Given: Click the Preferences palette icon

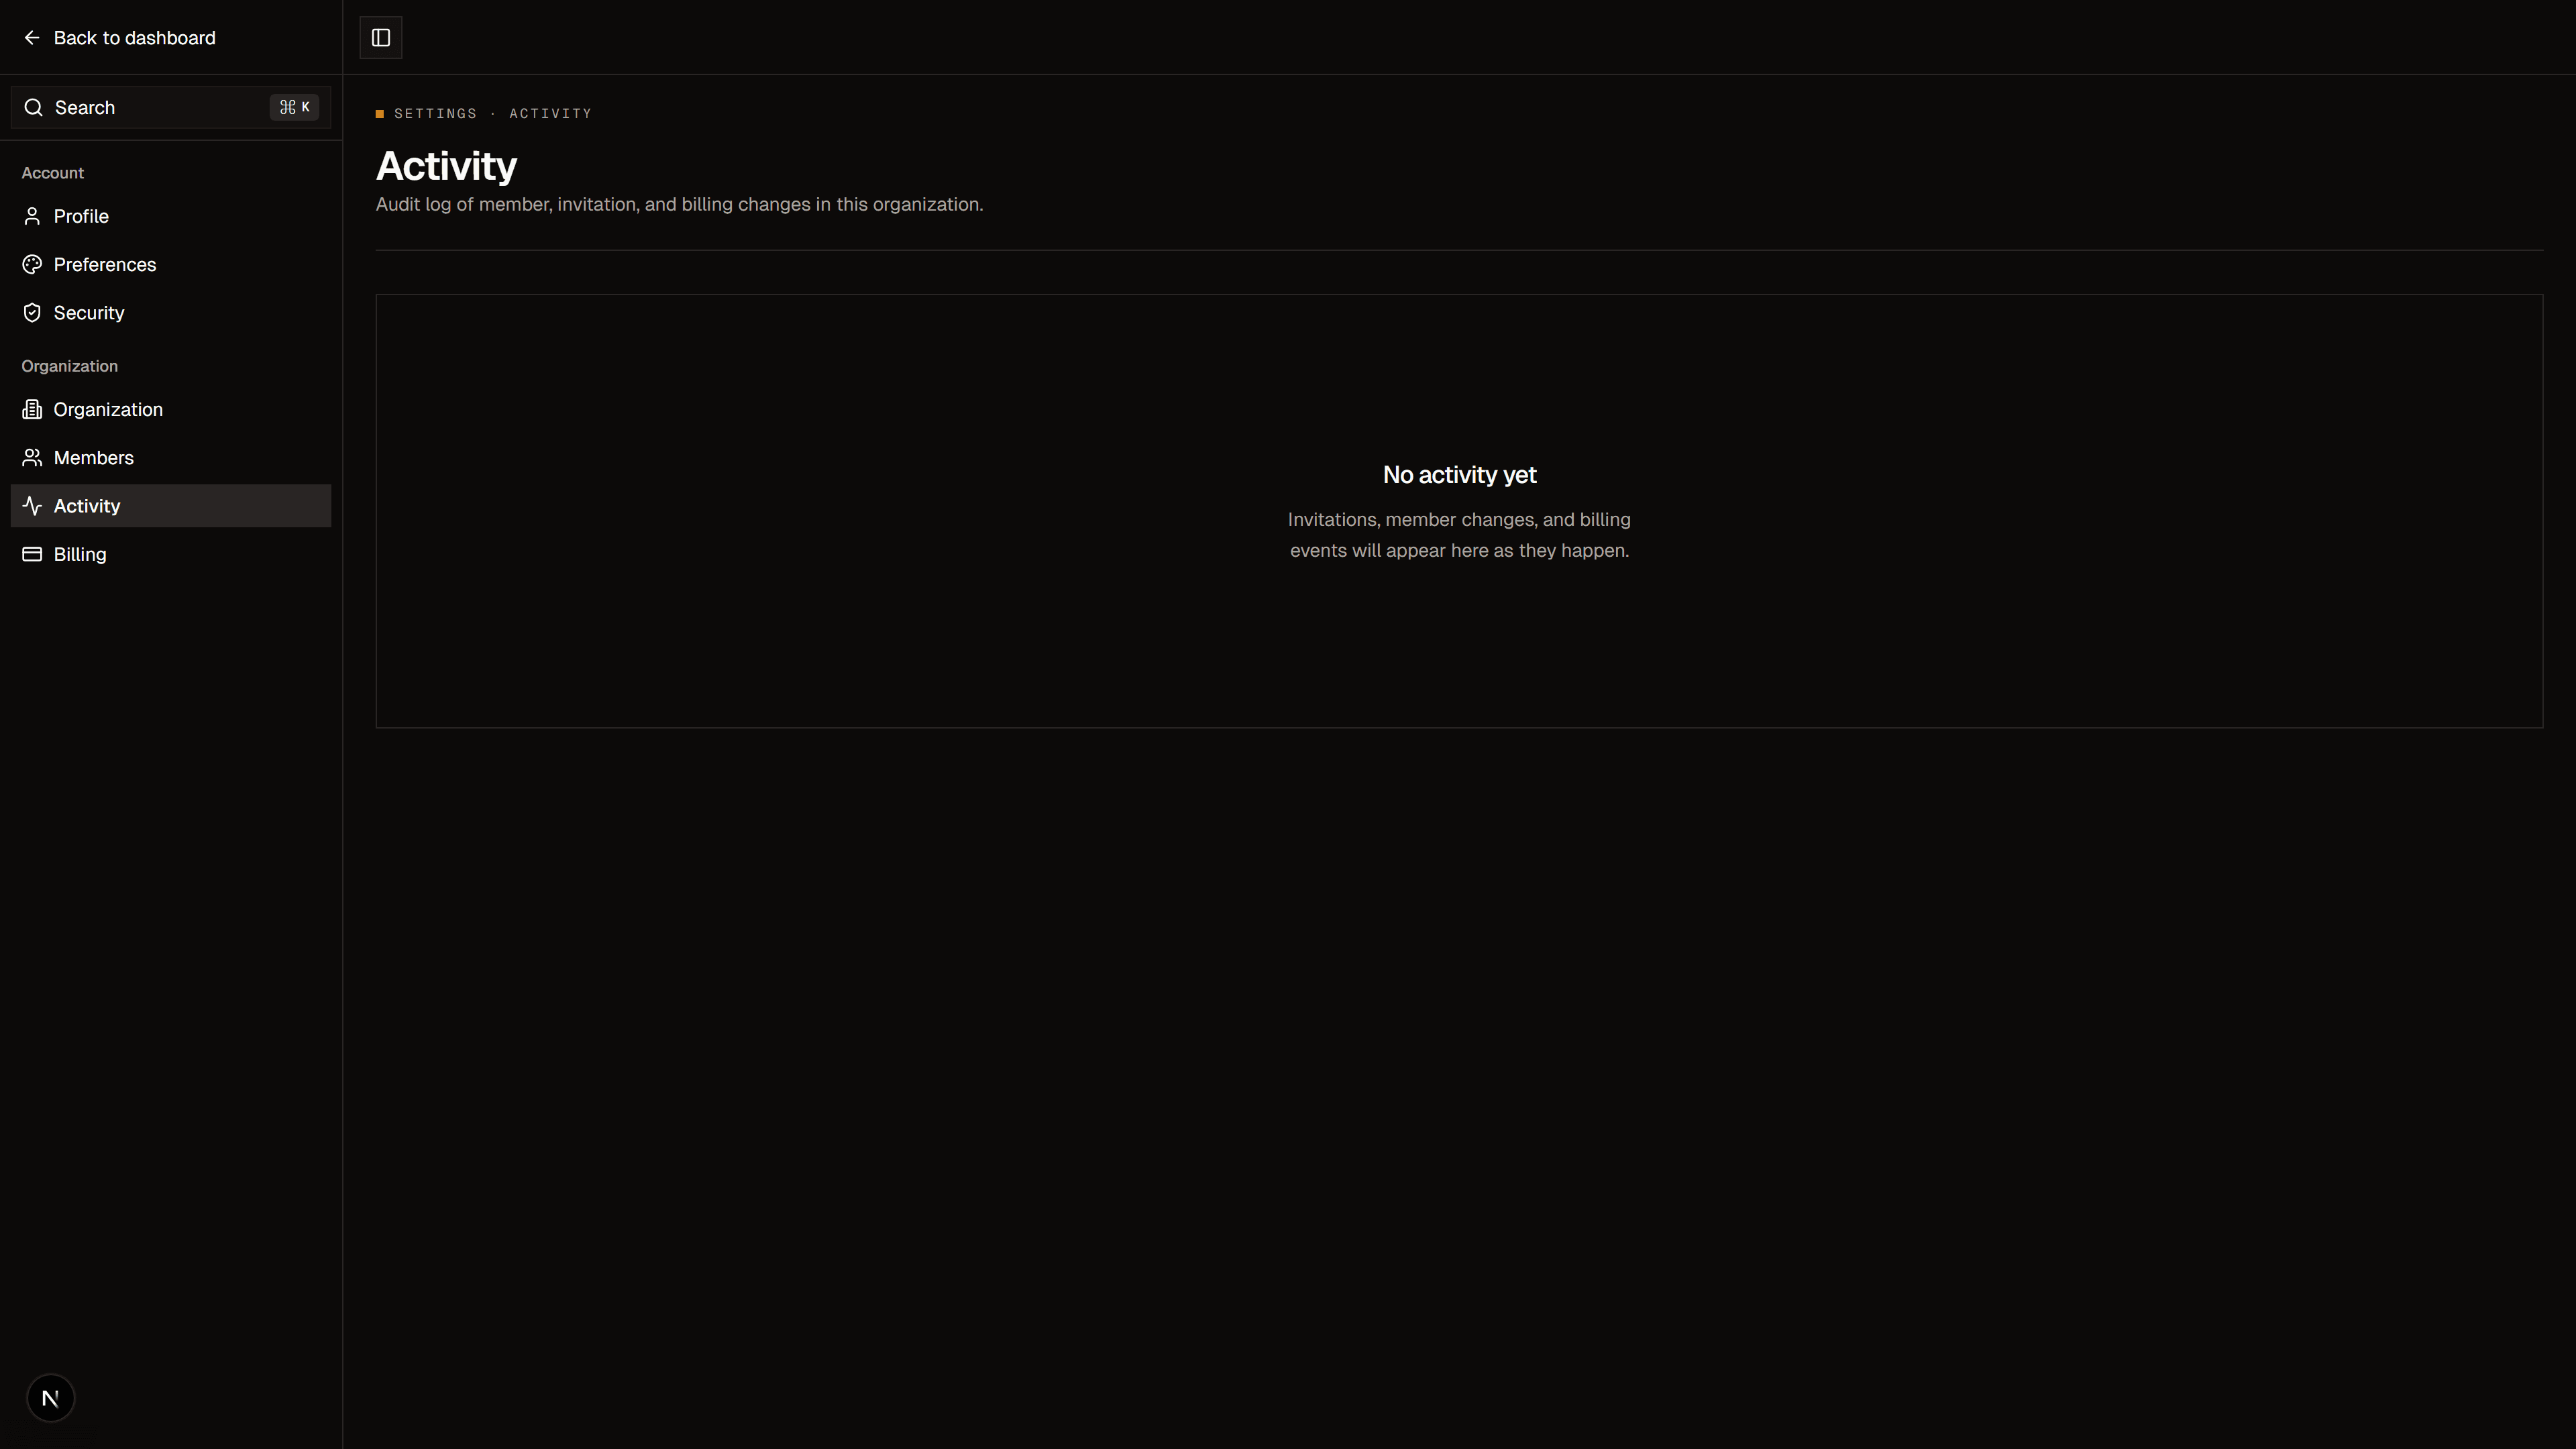Looking at the screenshot, I should point(32,264).
